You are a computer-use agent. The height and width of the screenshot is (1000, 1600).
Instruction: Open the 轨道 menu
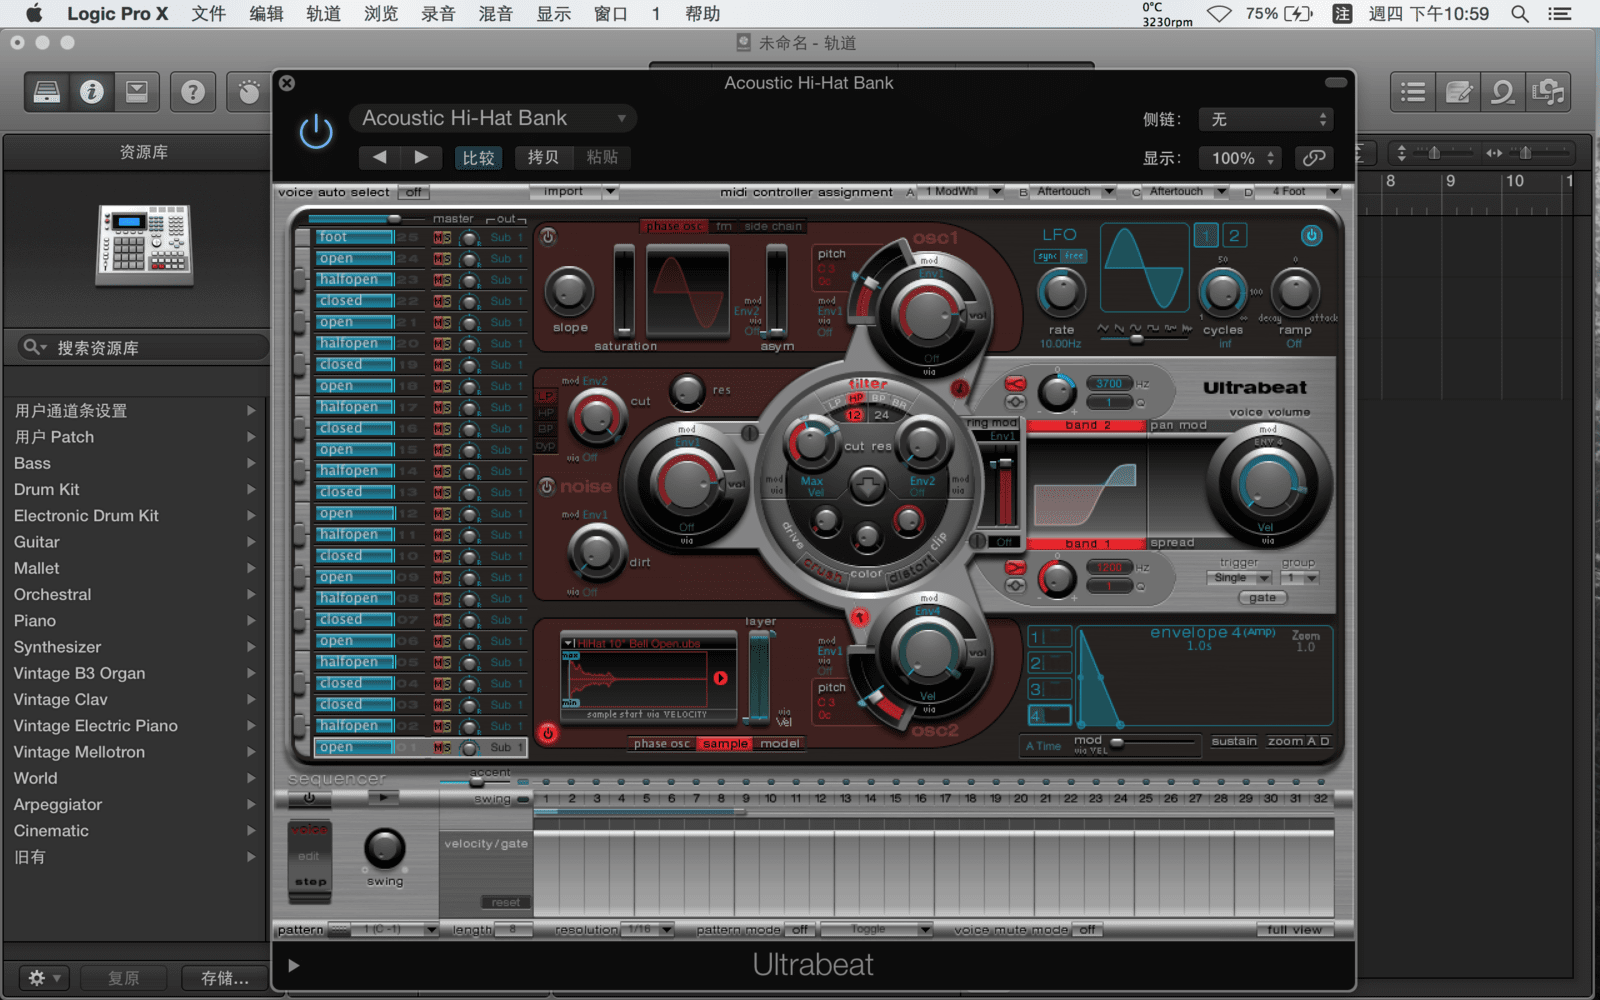click(323, 14)
